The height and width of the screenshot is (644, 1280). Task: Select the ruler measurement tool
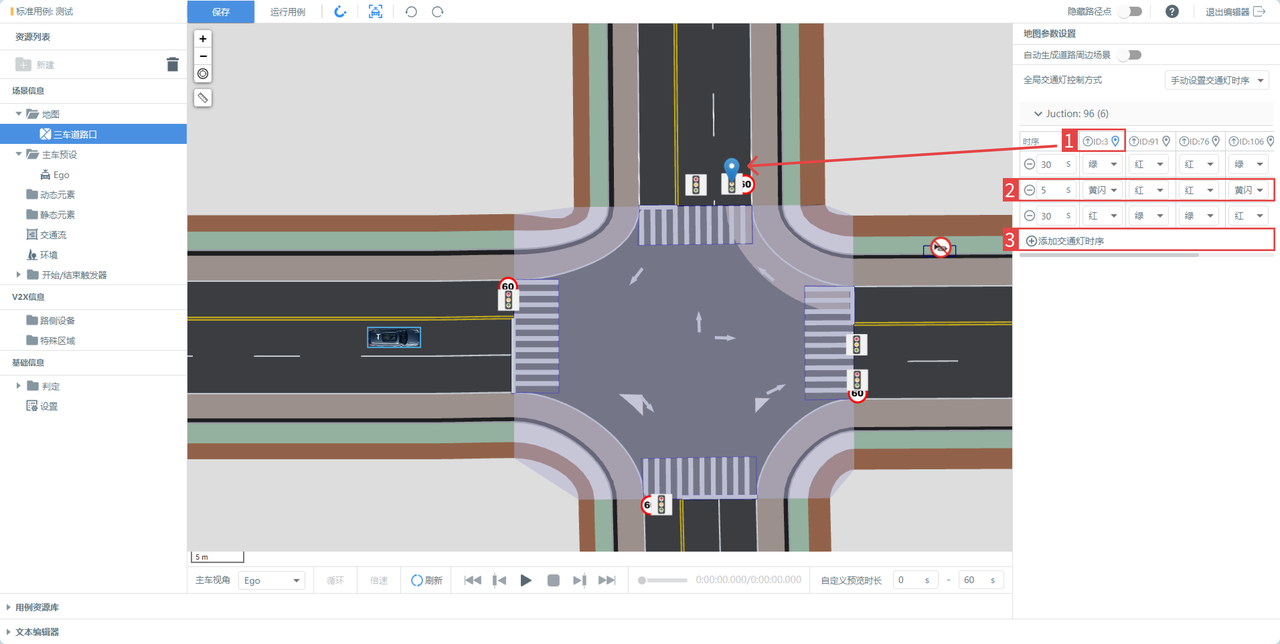click(203, 98)
